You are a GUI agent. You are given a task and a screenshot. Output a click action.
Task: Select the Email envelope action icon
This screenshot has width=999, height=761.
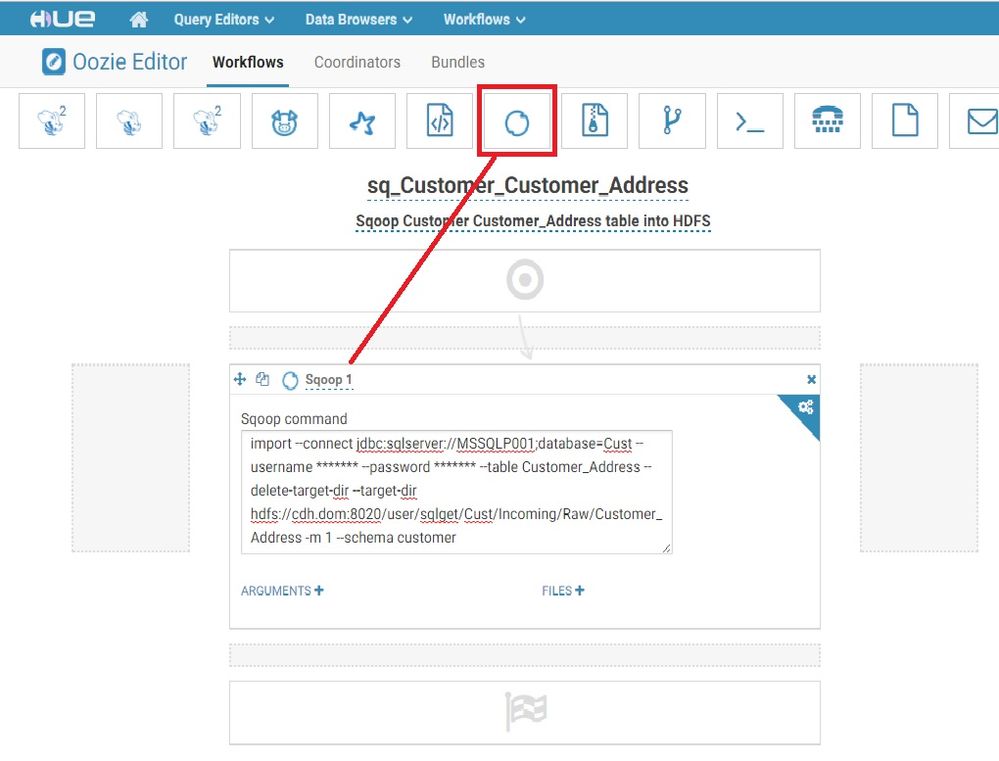coord(974,121)
